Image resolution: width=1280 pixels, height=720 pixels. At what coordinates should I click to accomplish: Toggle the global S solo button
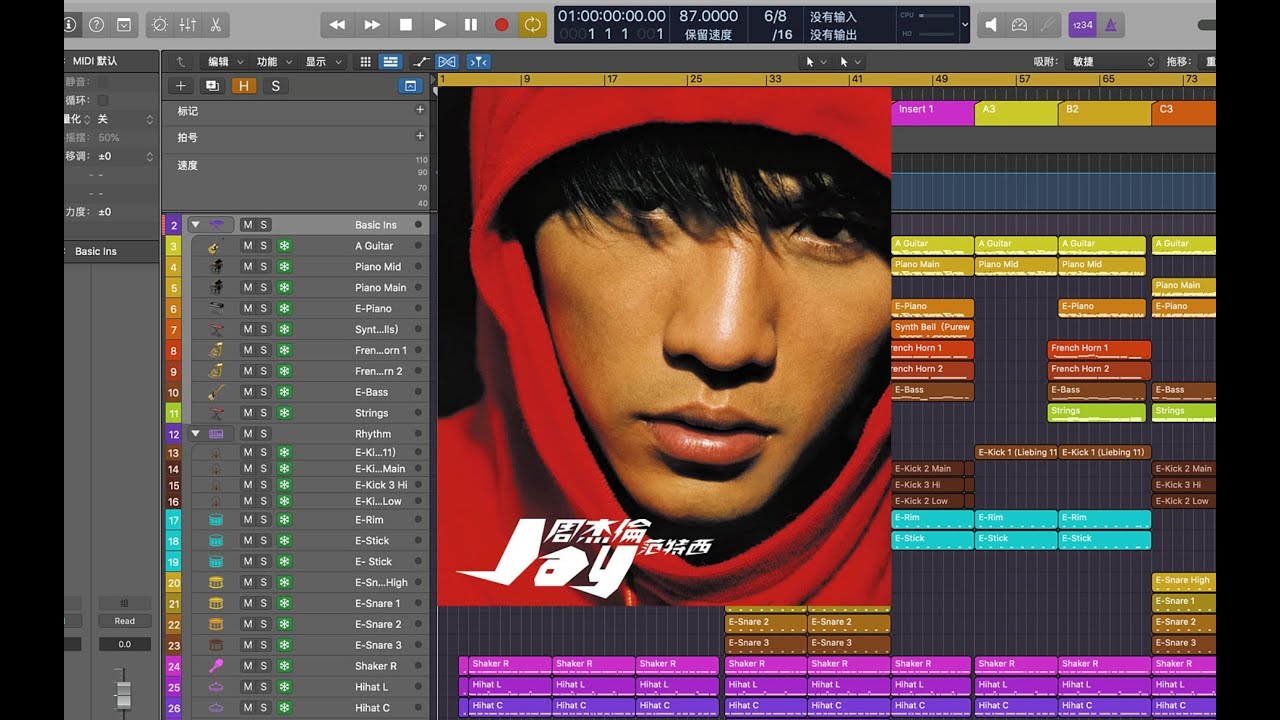275,86
